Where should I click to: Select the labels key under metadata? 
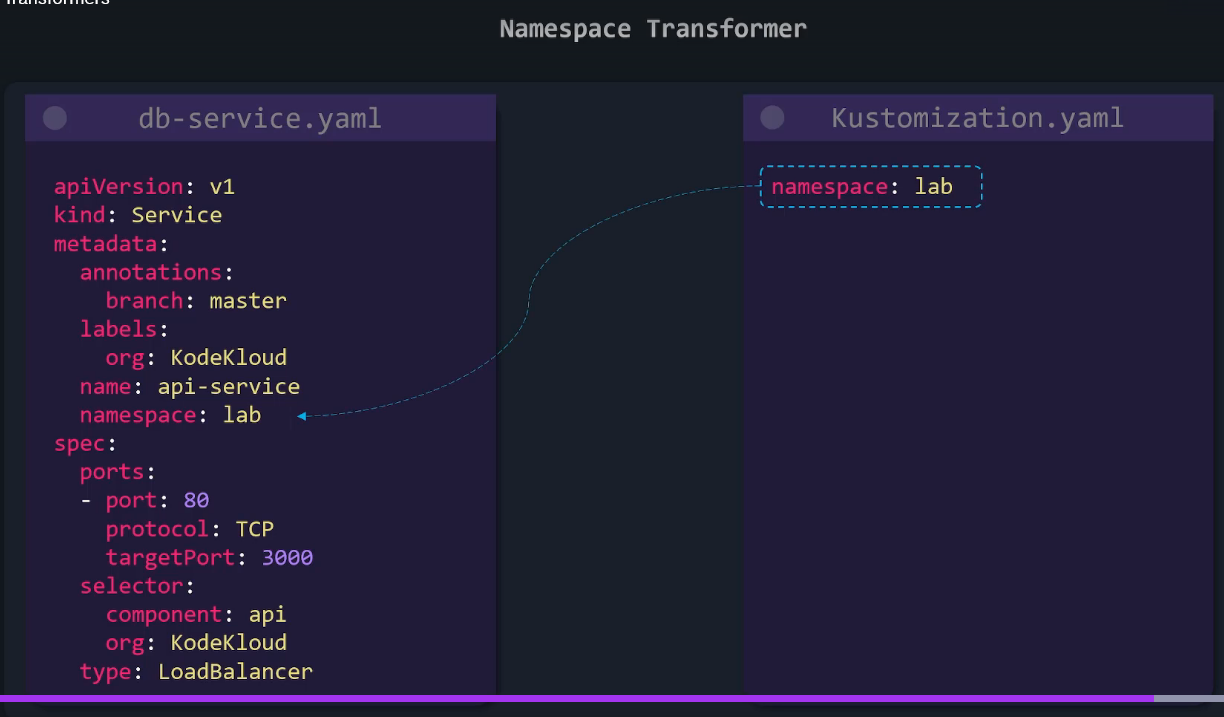119,329
